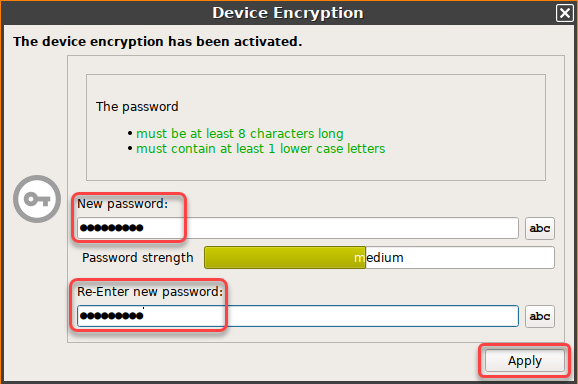Focus the Re-Enter new password field

click(298, 316)
